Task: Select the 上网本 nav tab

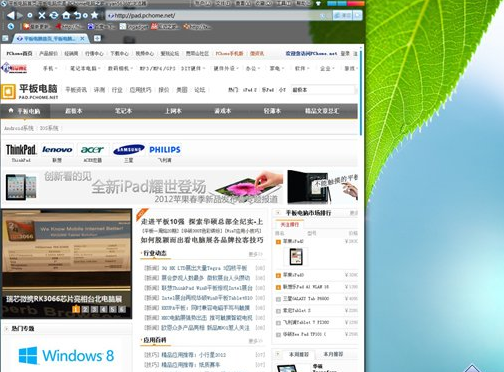Action: pos(173,111)
